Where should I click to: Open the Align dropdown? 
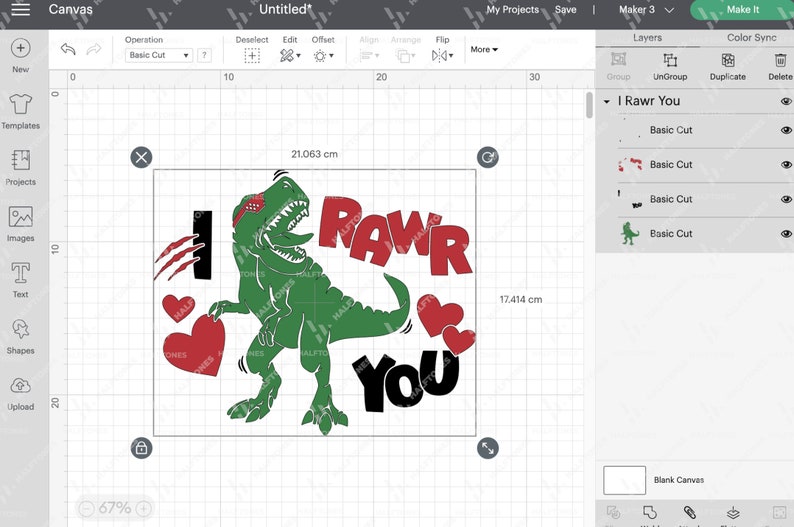(369, 56)
